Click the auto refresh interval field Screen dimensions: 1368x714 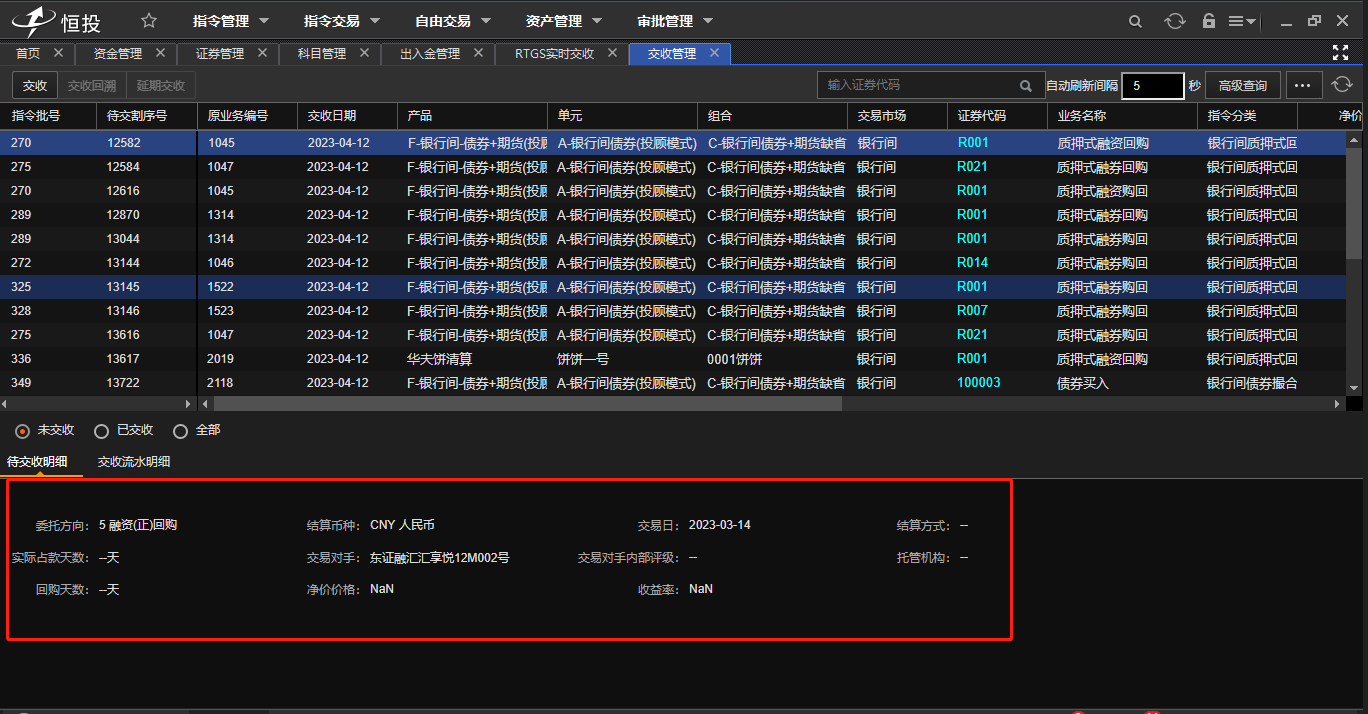[1153, 86]
